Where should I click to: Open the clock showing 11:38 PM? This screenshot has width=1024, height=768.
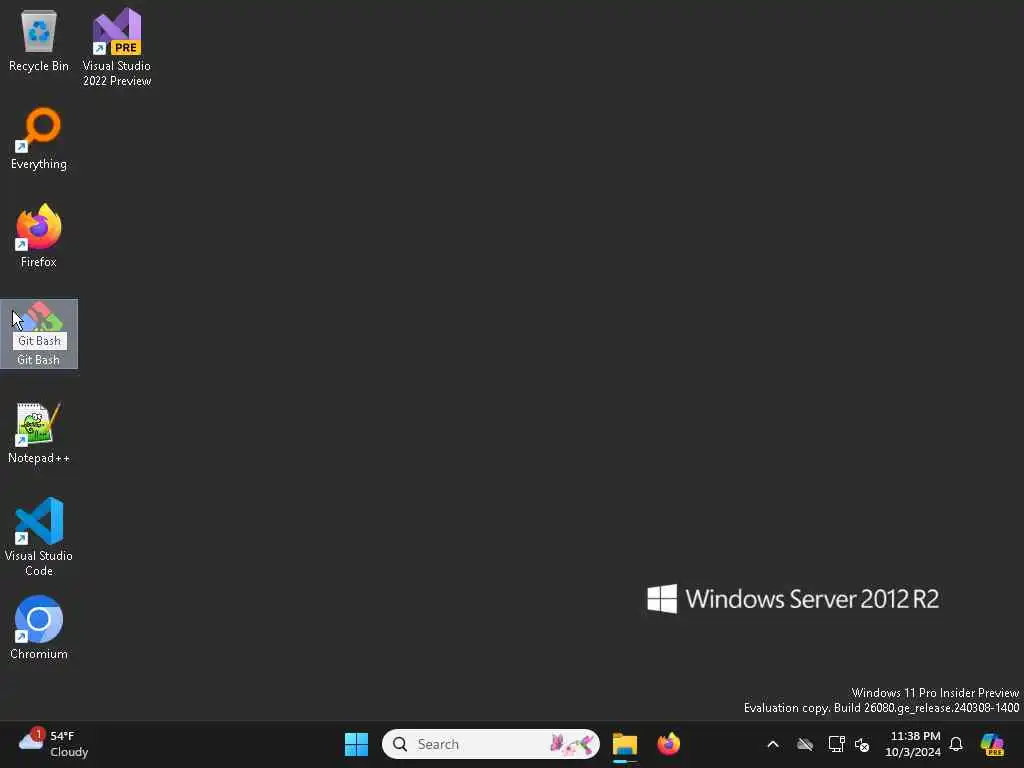913,744
